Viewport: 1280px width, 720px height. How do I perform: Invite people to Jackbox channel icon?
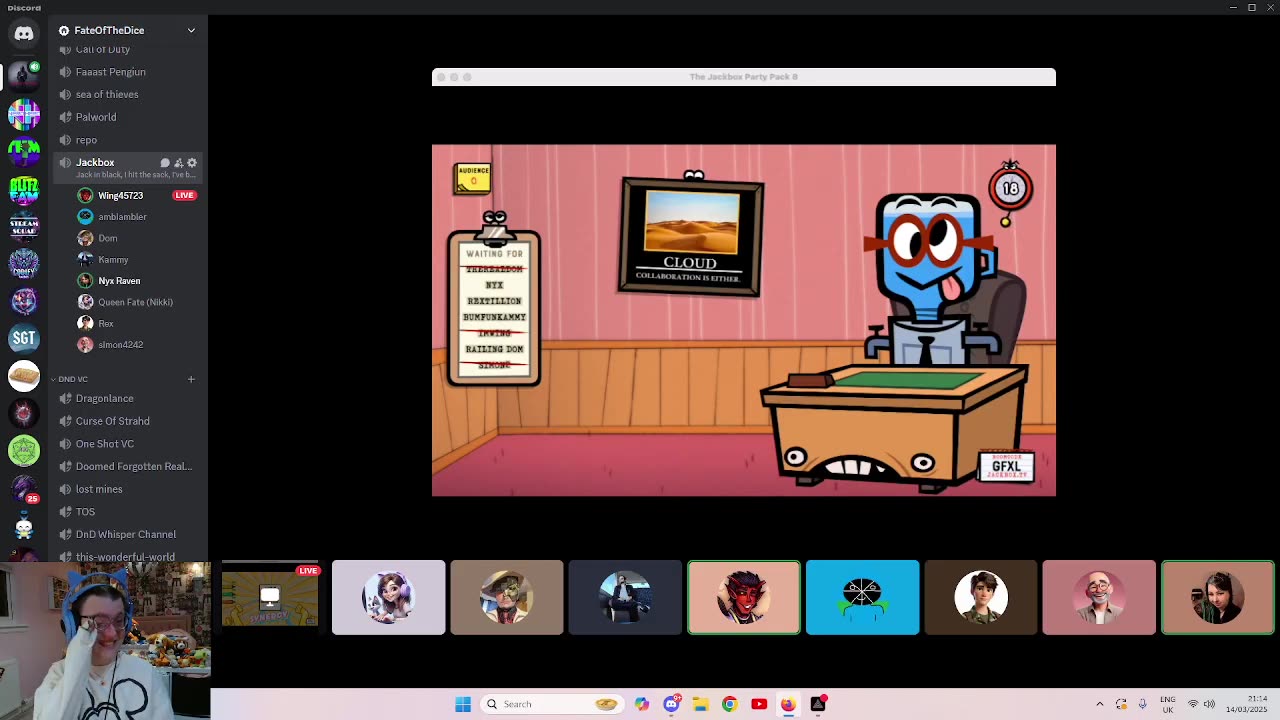(x=178, y=163)
